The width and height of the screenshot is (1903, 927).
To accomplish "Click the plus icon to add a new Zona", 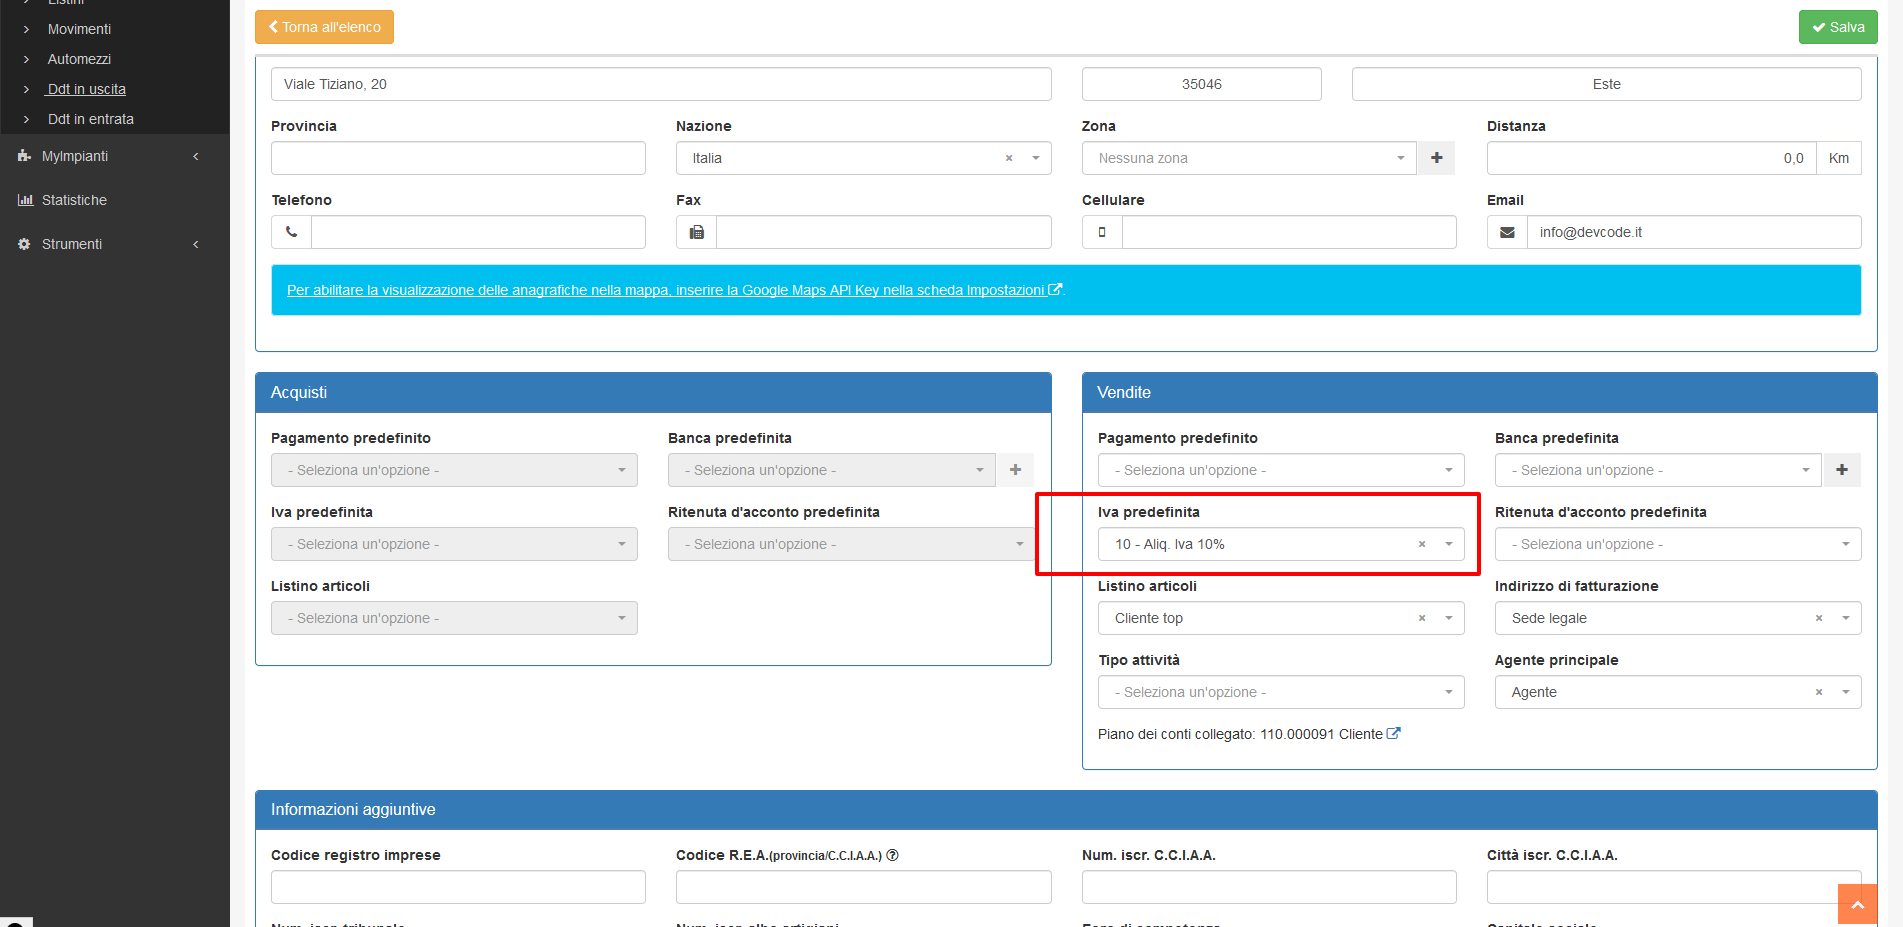I will (1437, 157).
